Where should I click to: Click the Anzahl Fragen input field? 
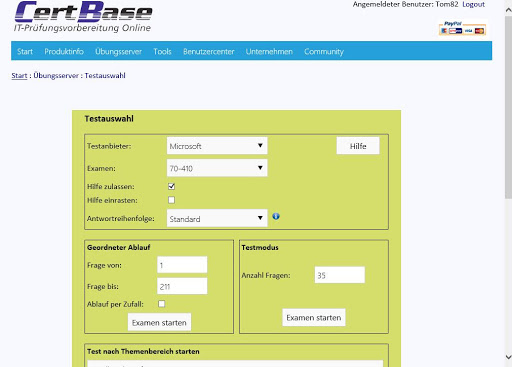pyautogui.click(x=340, y=275)
